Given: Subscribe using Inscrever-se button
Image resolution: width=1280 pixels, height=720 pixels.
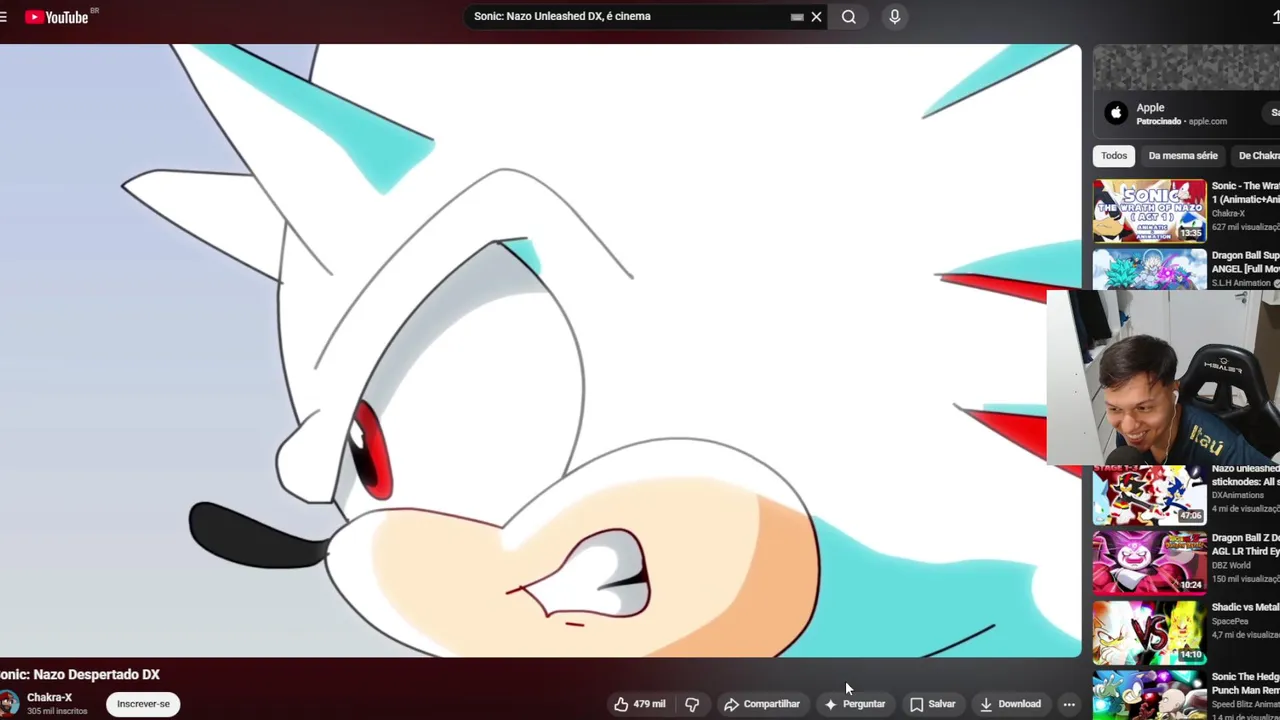Looking at the screenshot, I should (143, 704).
